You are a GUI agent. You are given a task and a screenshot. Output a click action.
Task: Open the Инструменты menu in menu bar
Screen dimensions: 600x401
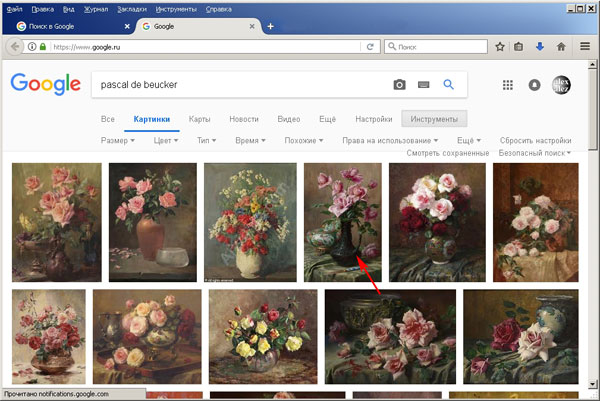coord(176,9)
